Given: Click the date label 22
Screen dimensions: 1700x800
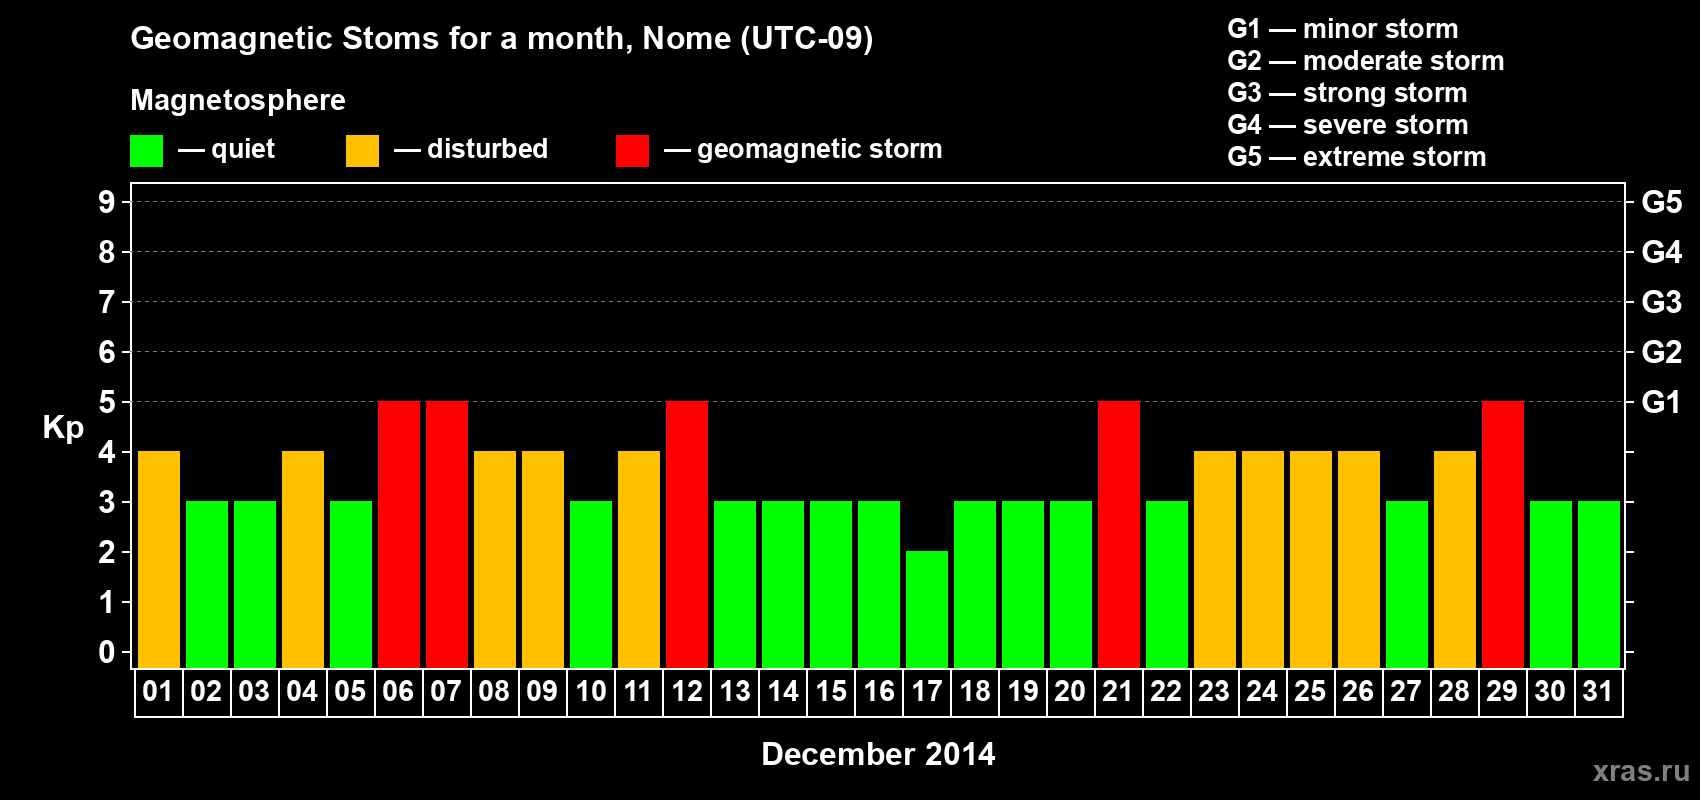Looking at the screenshot, I should (x=1166, y=691).
